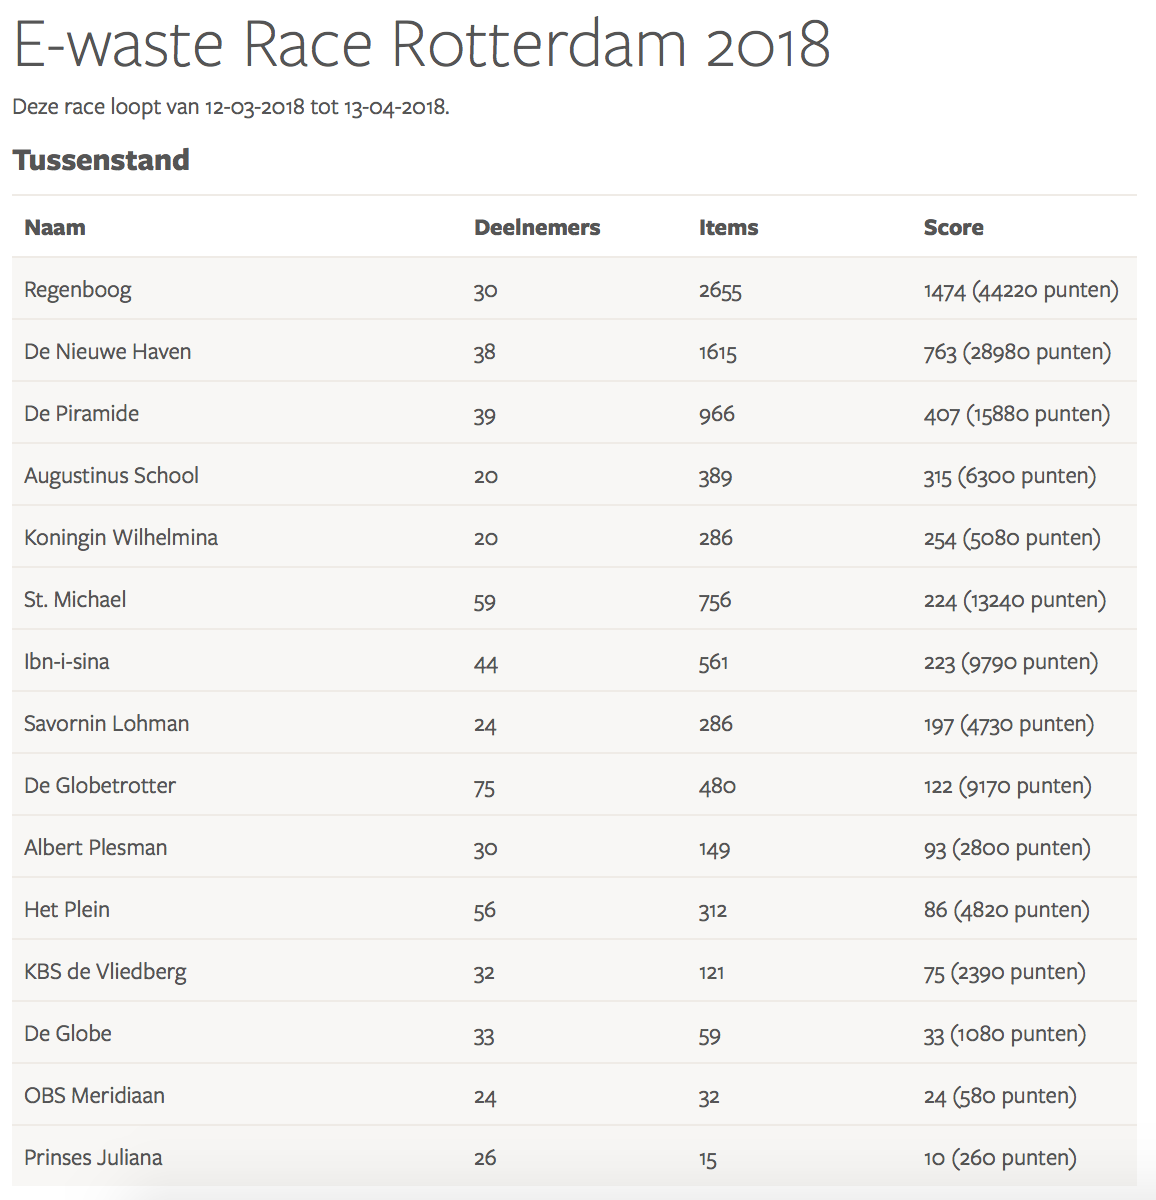Click the Regenboog school name

pyautogui.click(x=78, y=290)
